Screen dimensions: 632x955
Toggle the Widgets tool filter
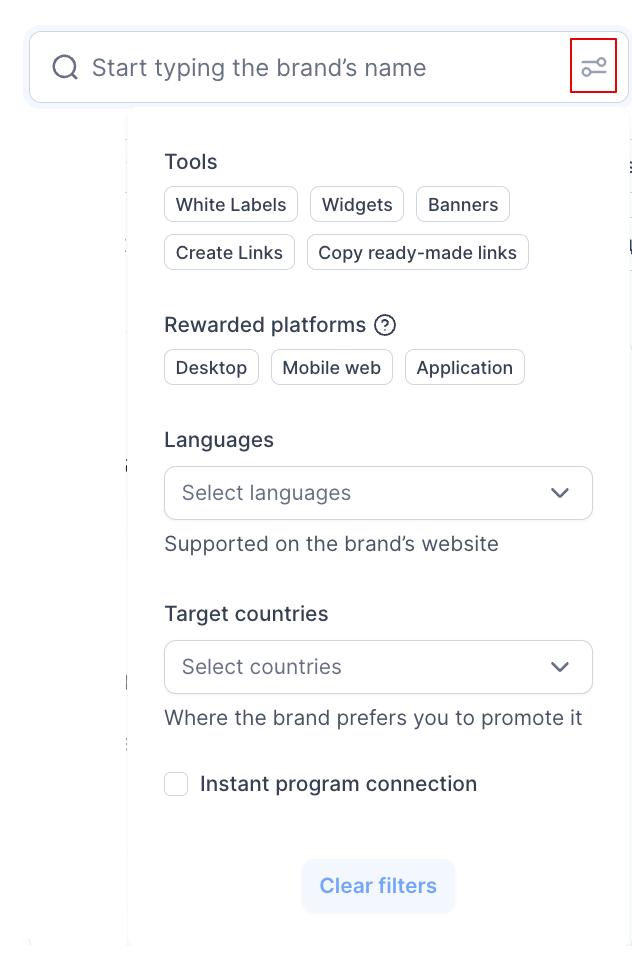click(x=357, y=205)
